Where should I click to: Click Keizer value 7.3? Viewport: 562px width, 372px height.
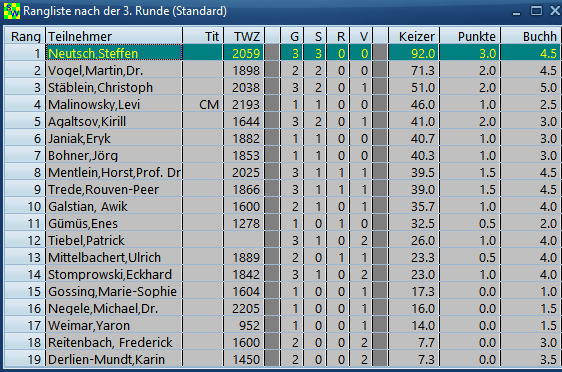414,359
